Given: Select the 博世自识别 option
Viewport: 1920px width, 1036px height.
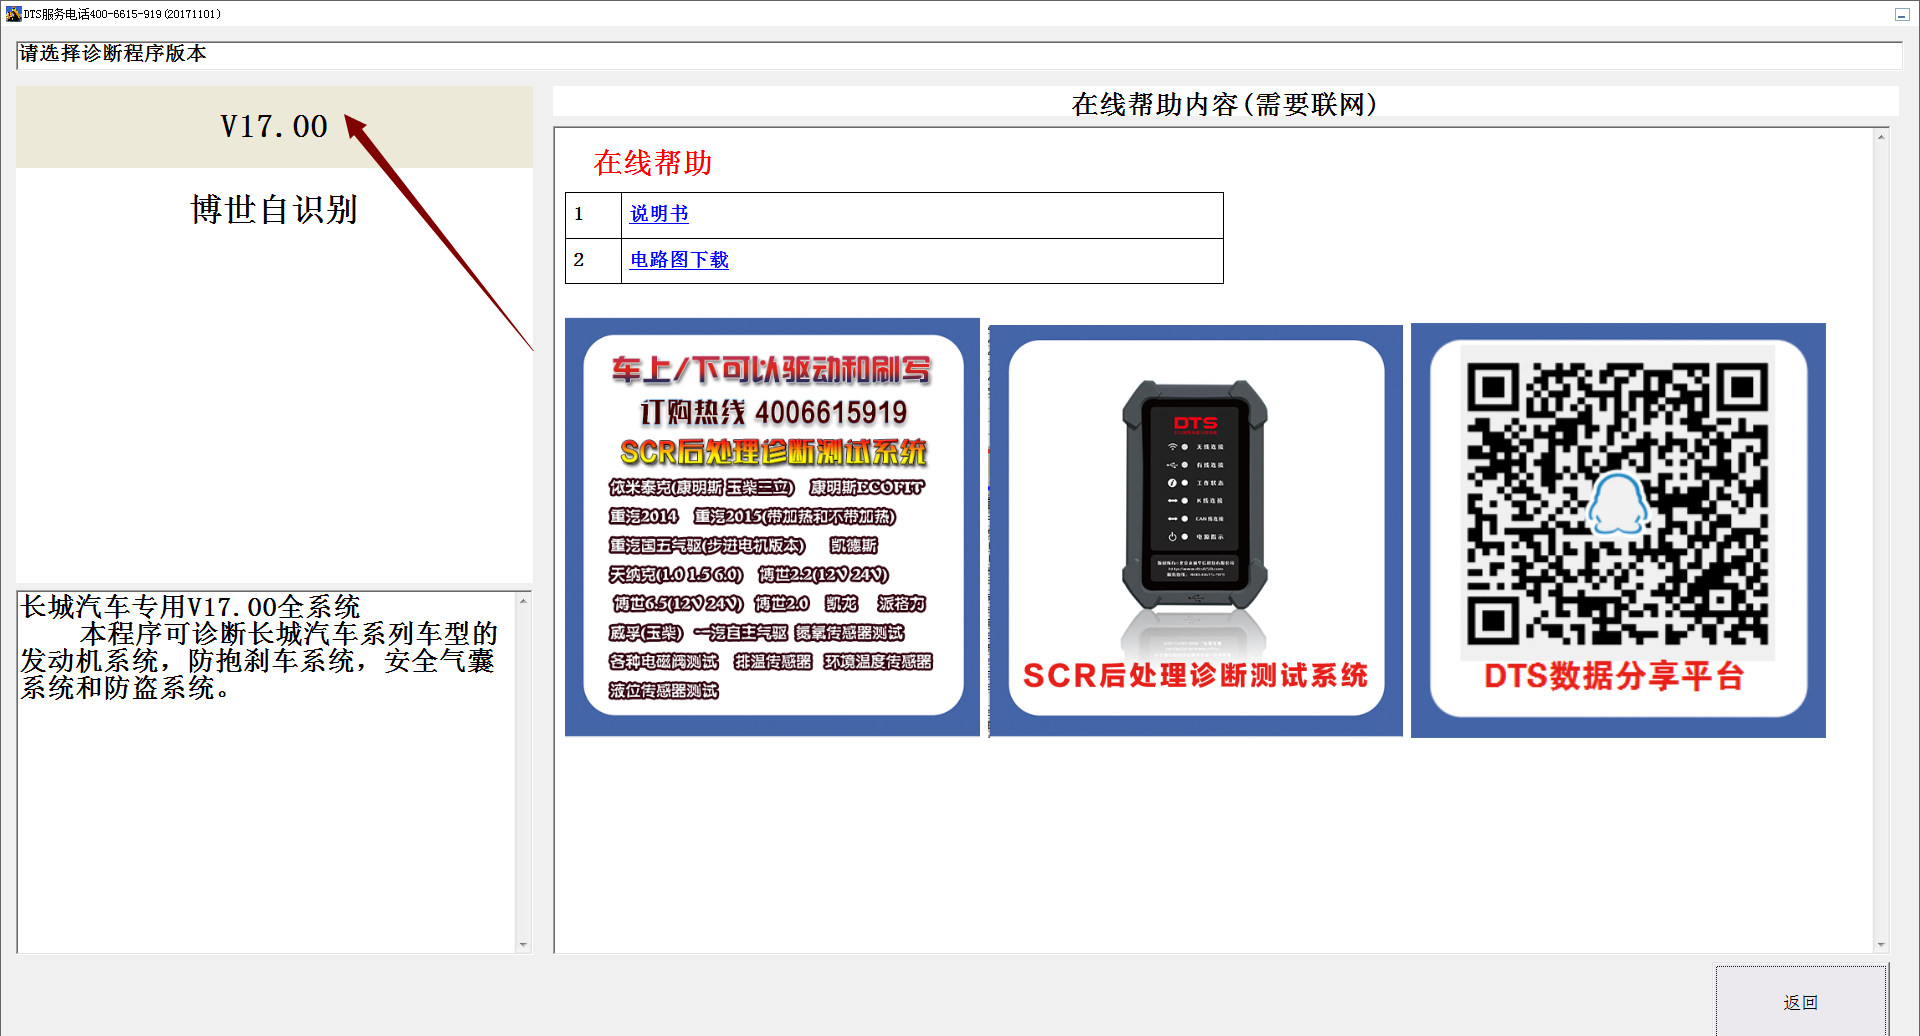Looking at the screenshot, I should pyautogui.click(x=274, y=209).
